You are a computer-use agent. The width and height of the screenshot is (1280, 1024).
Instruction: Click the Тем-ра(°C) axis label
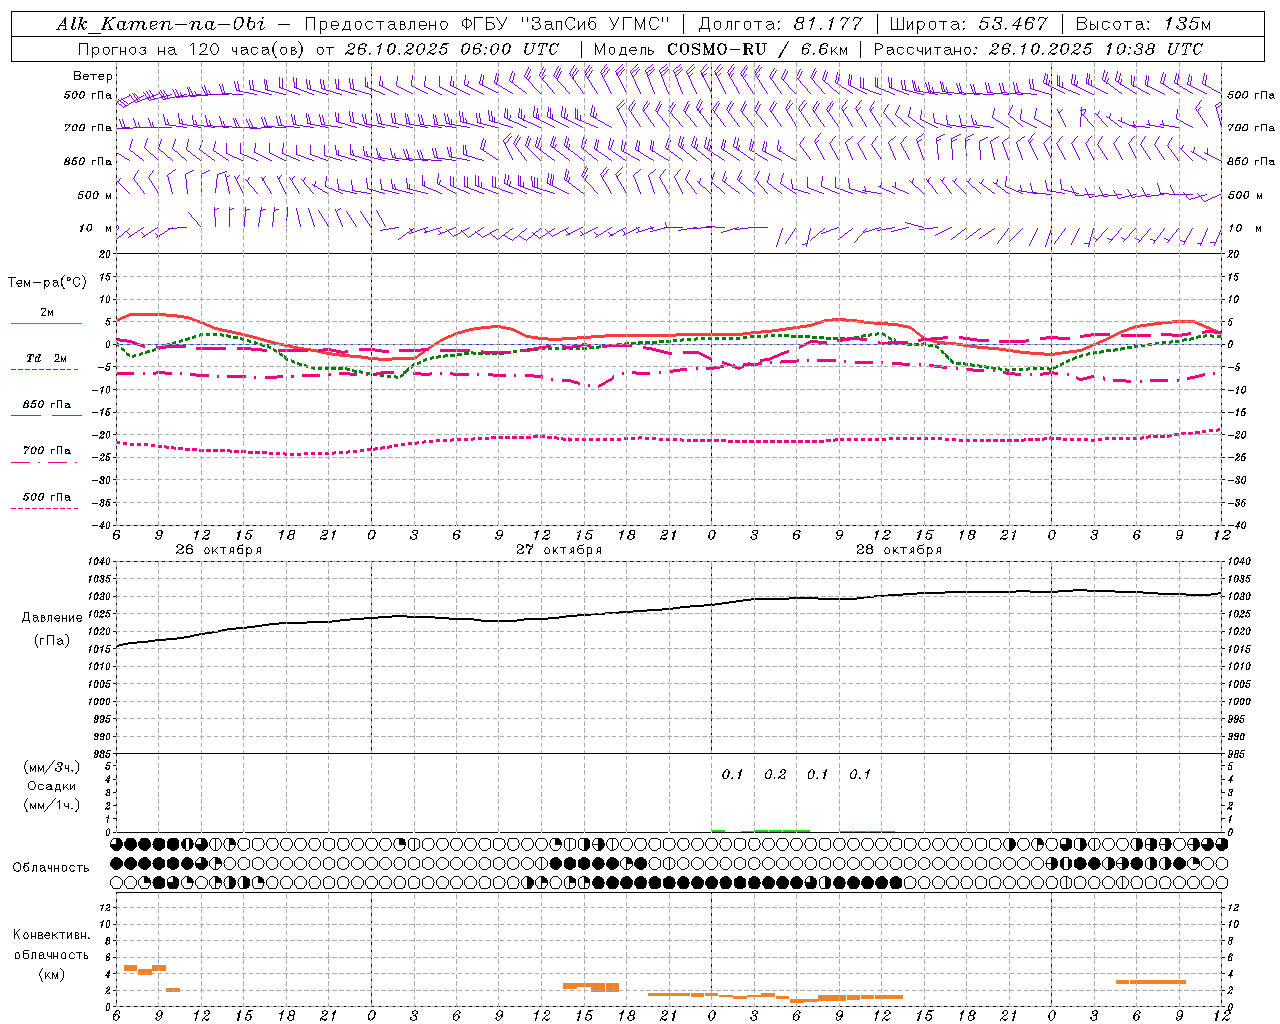coord(47,283)
